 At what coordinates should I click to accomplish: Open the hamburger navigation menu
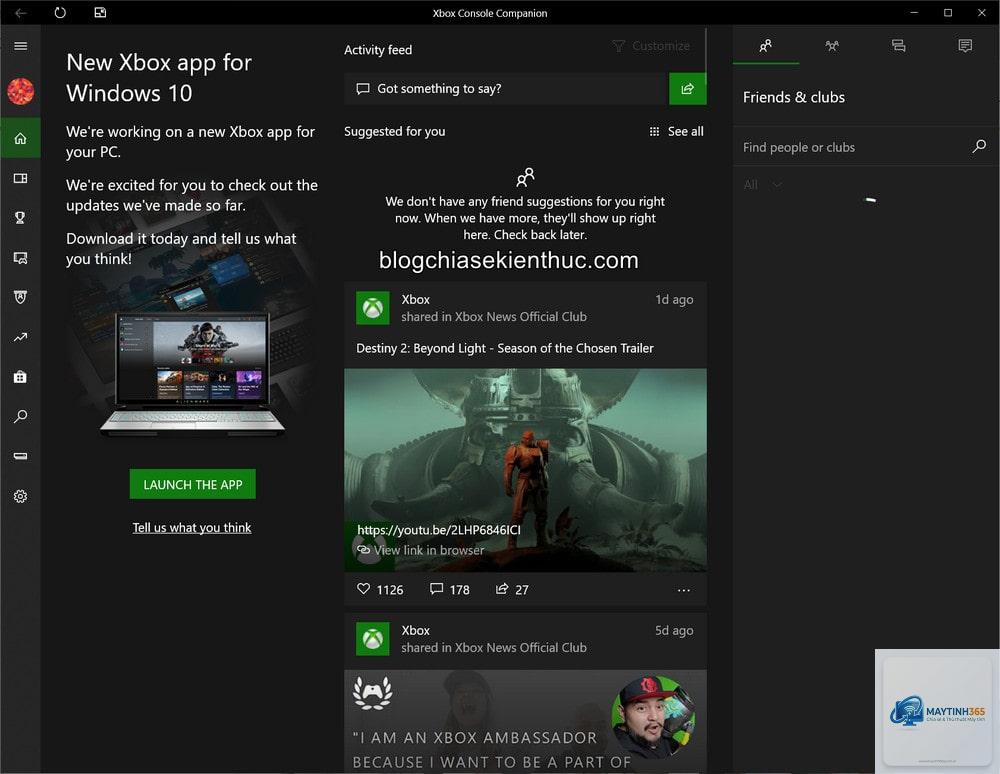[x=20, y=46]
